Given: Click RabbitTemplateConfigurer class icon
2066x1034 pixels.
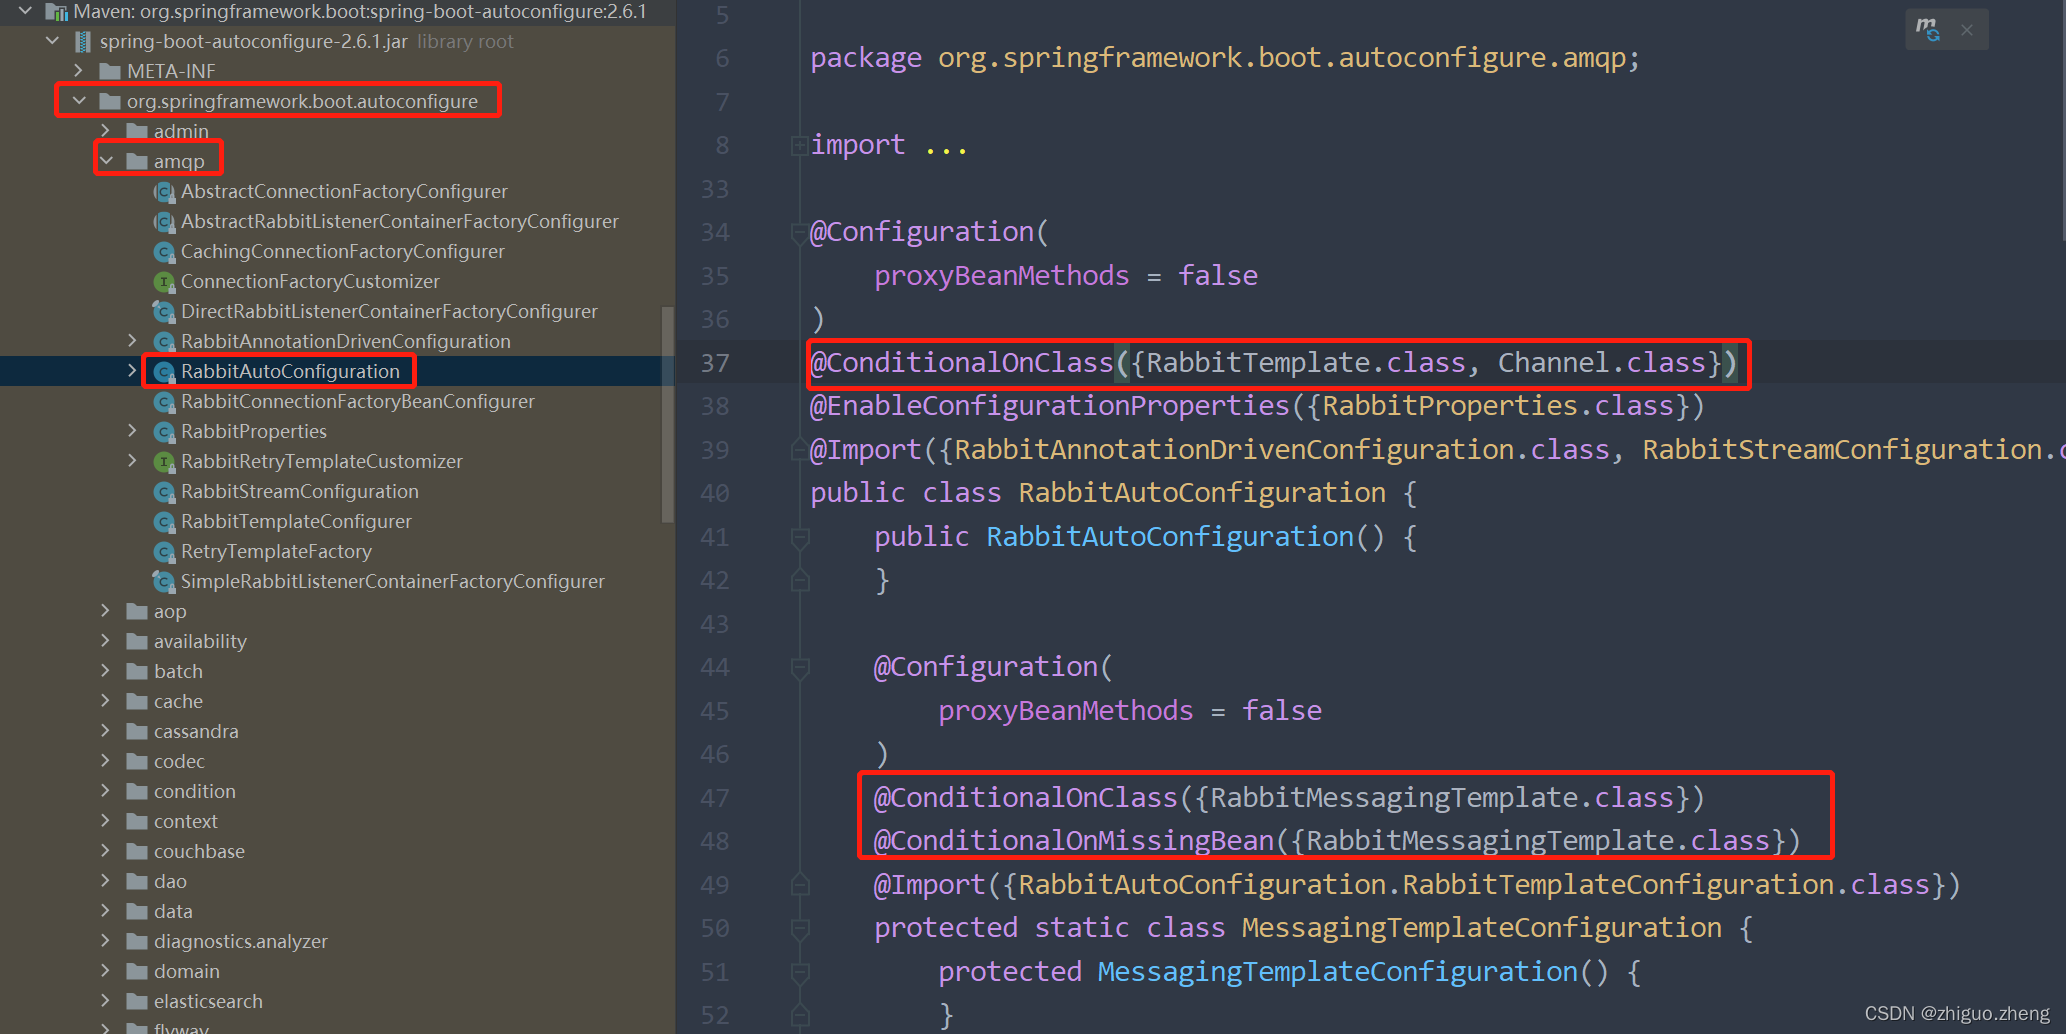Looking at the screenshot, I should [164, 521].
